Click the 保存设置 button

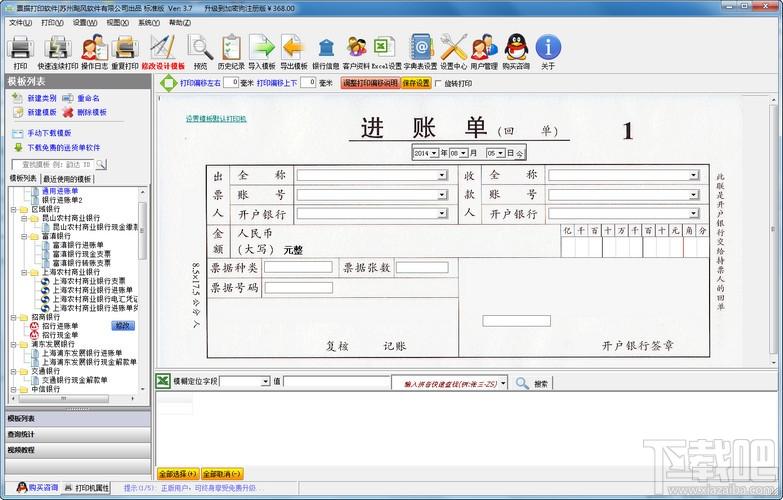click(416, 83)
